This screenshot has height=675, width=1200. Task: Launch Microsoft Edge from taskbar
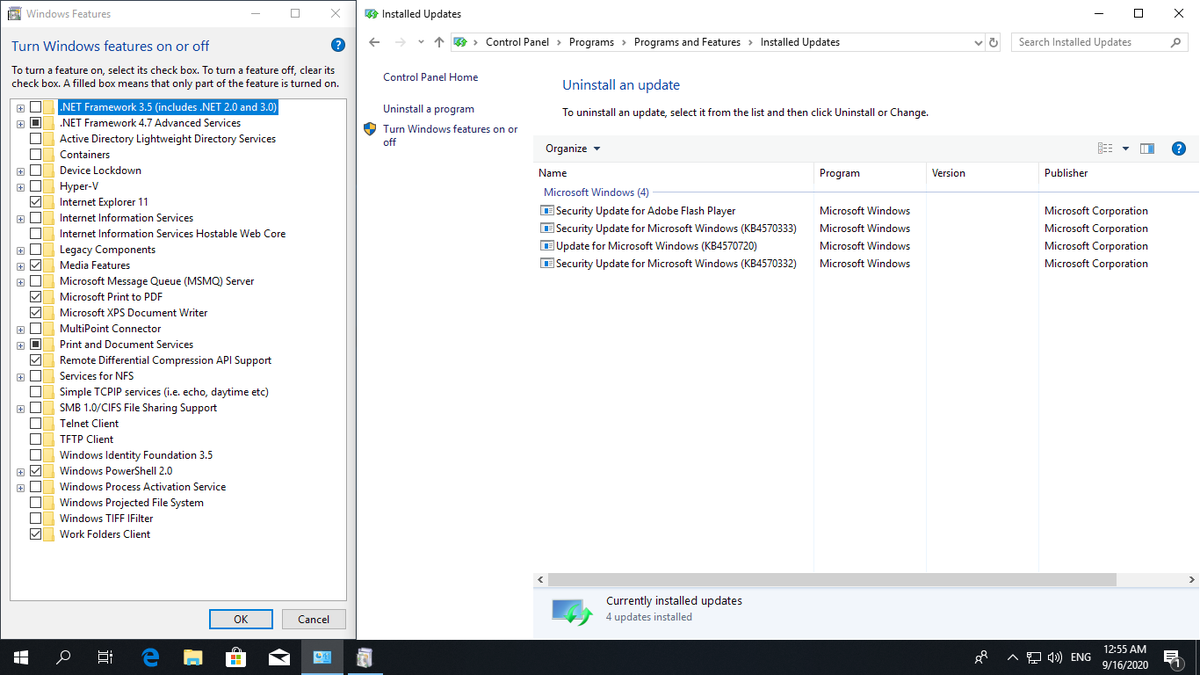151,657
